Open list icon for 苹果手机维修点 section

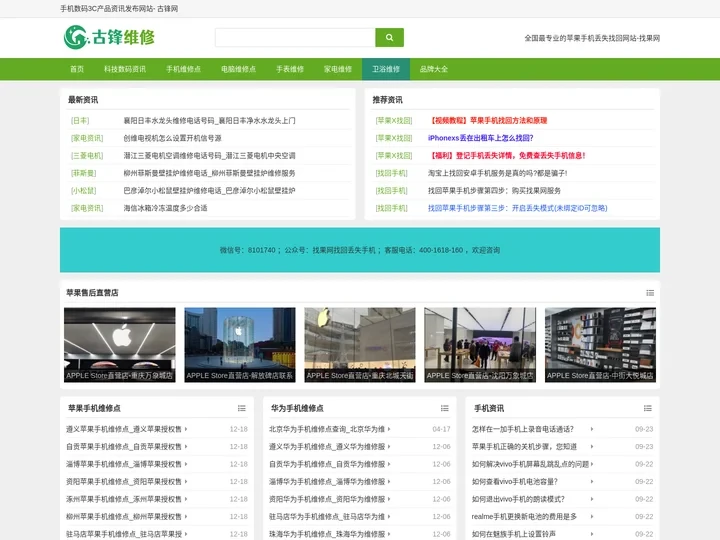tap(242, 408)
